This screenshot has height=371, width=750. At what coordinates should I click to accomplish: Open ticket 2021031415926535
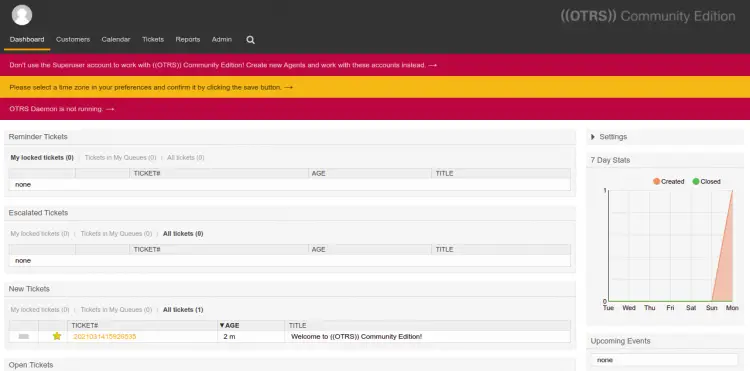(x=105, y=337)
